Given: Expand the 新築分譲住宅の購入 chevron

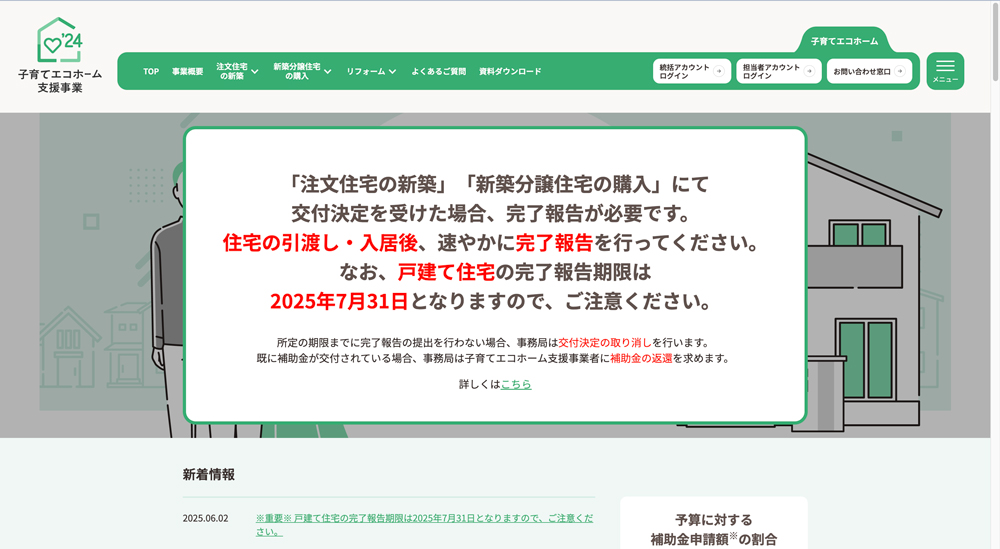Looking at the screenshot, I should coord(329,72).
